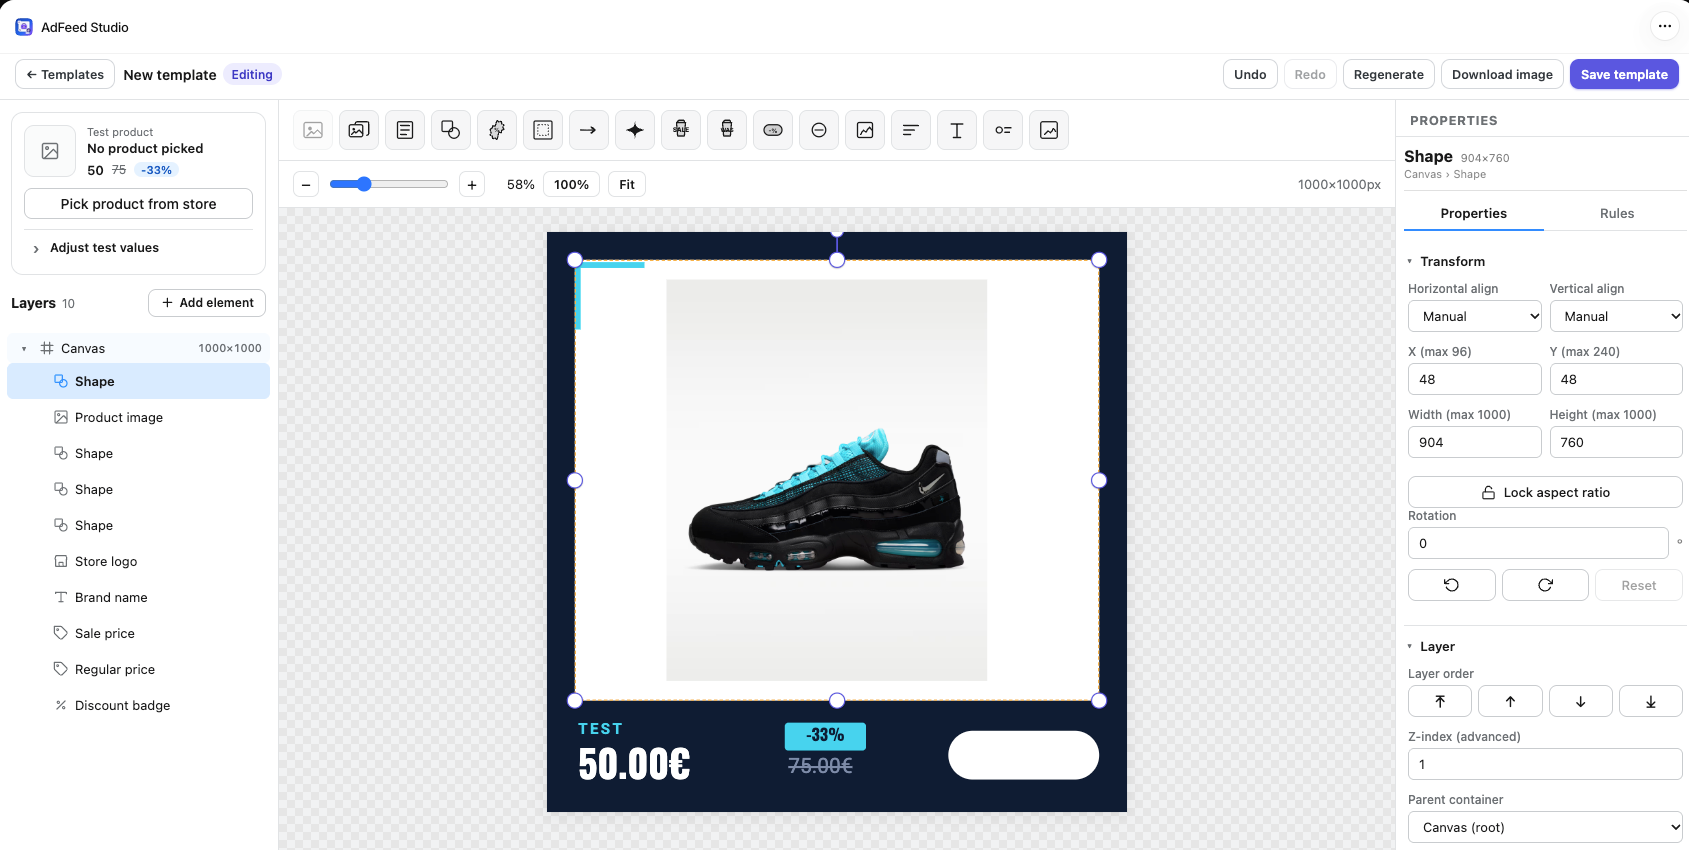
Task: Switch to the Rules tab
Action: pos(1616,213)
